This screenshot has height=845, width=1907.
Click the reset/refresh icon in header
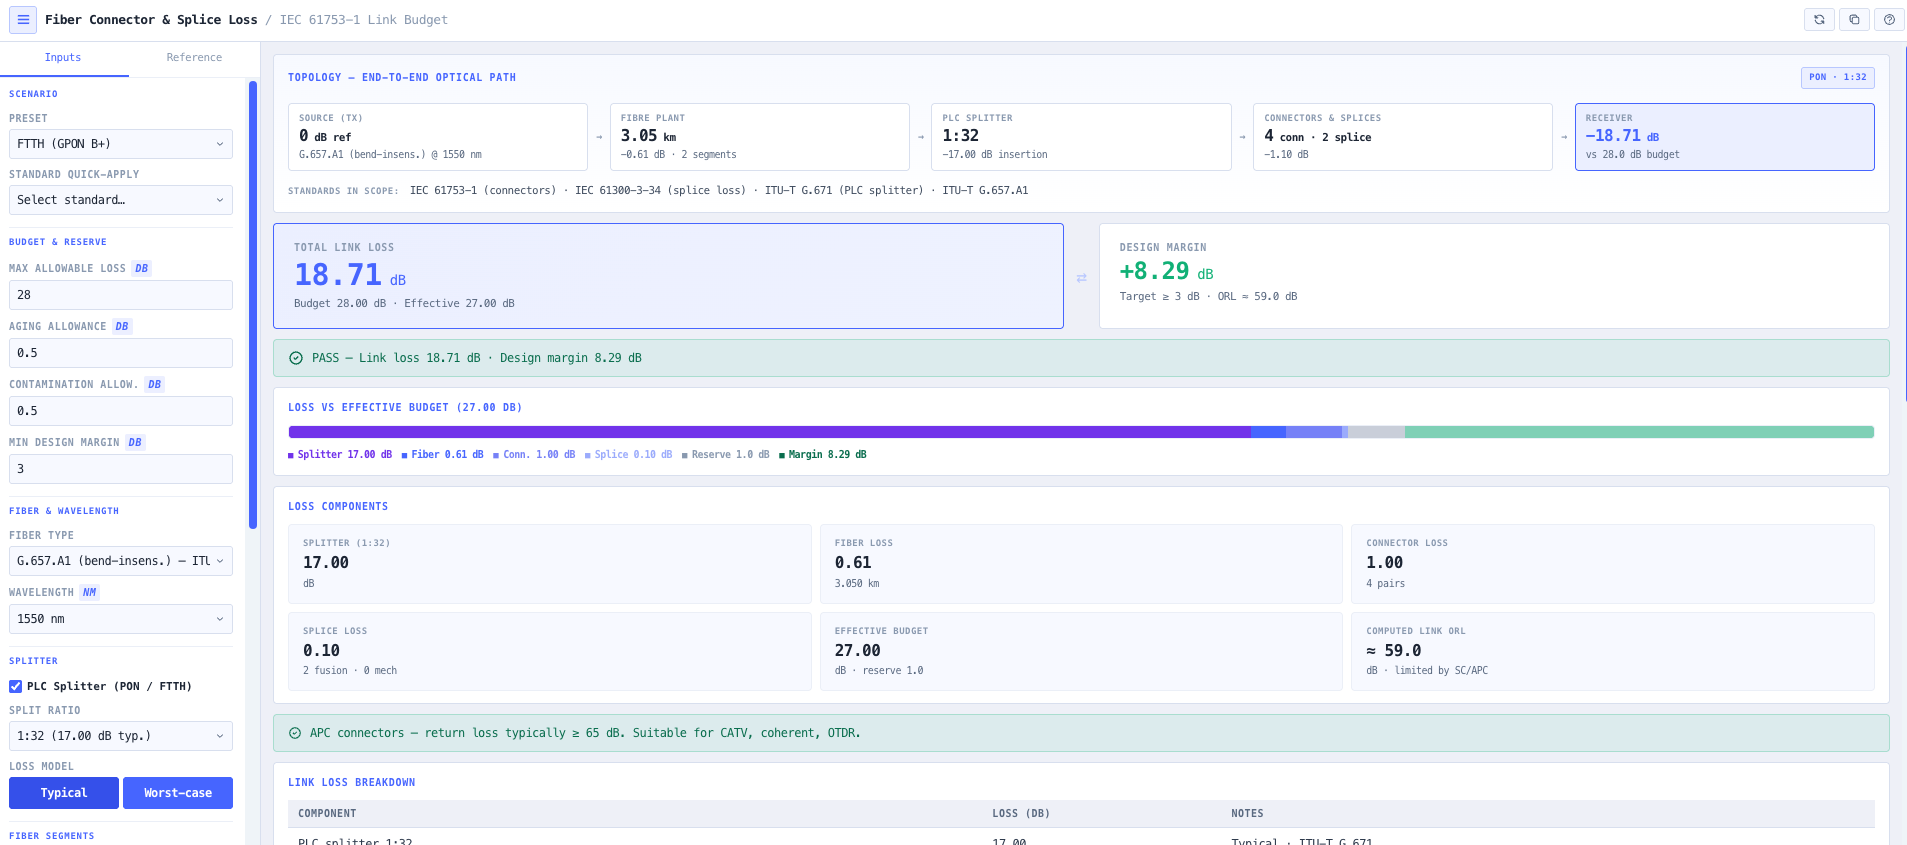click(x=1819, y=20)
